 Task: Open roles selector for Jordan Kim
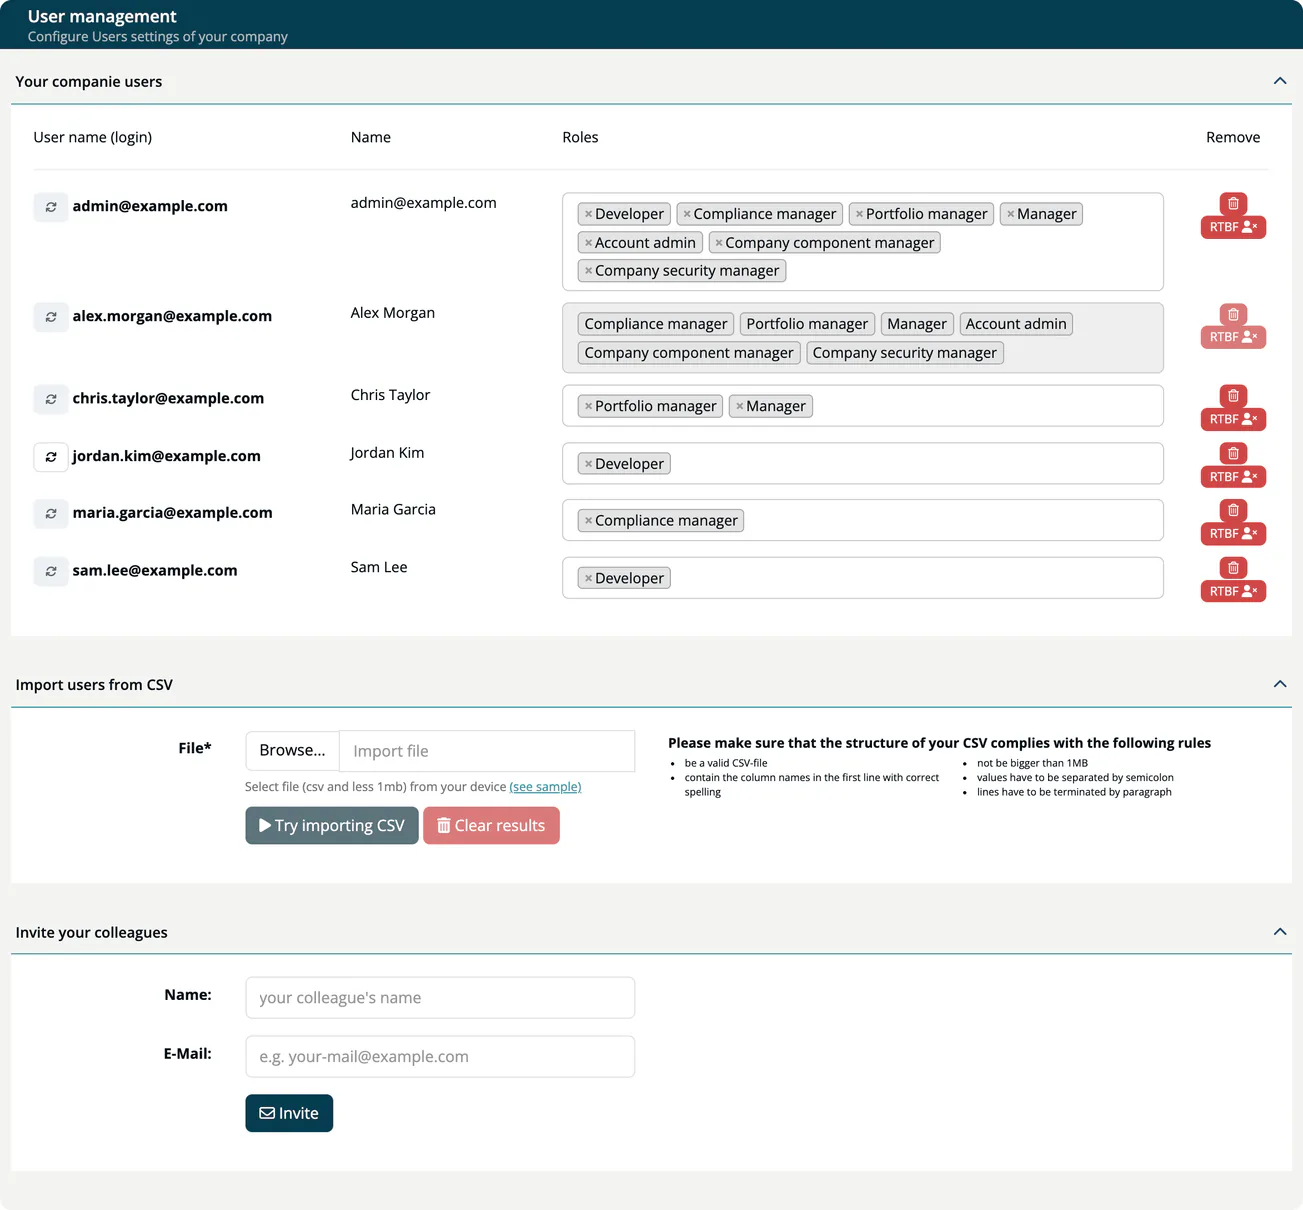tap(863, 464)
